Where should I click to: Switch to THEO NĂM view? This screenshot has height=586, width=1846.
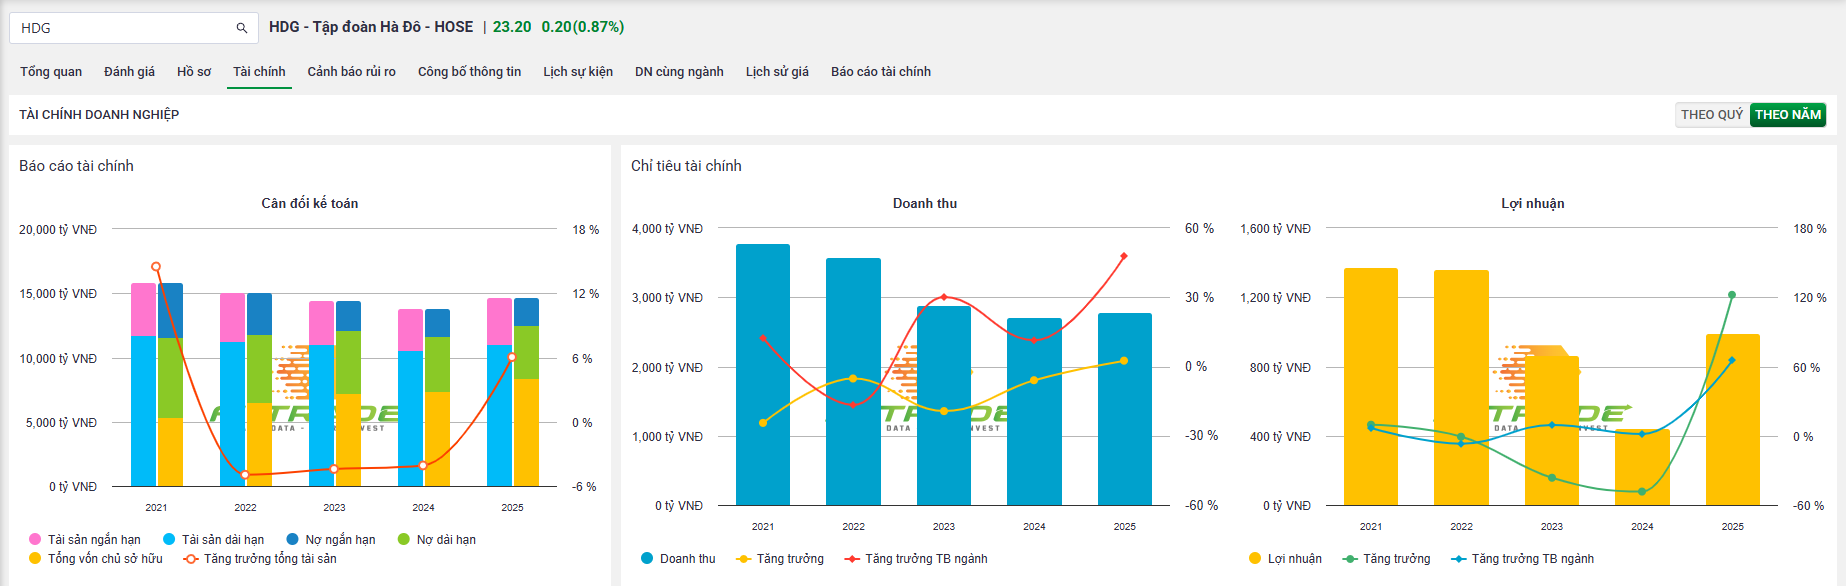coord(1788,115)
